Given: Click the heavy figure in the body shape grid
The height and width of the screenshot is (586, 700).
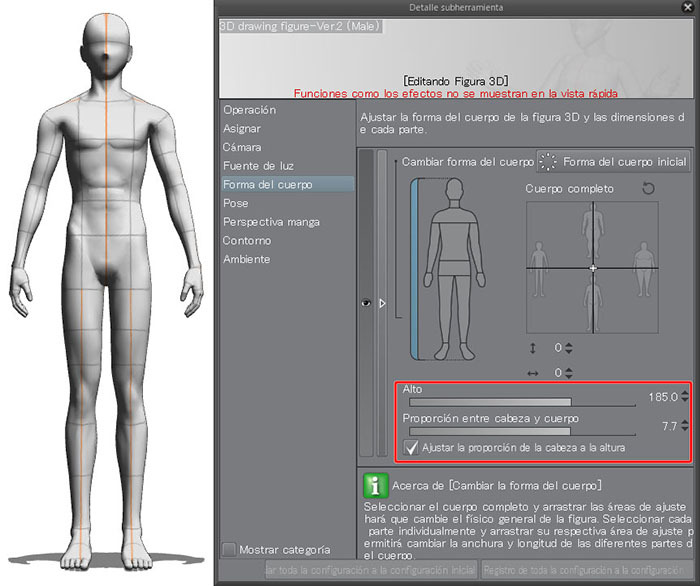Looking at the screenshot, I should 644,269.
